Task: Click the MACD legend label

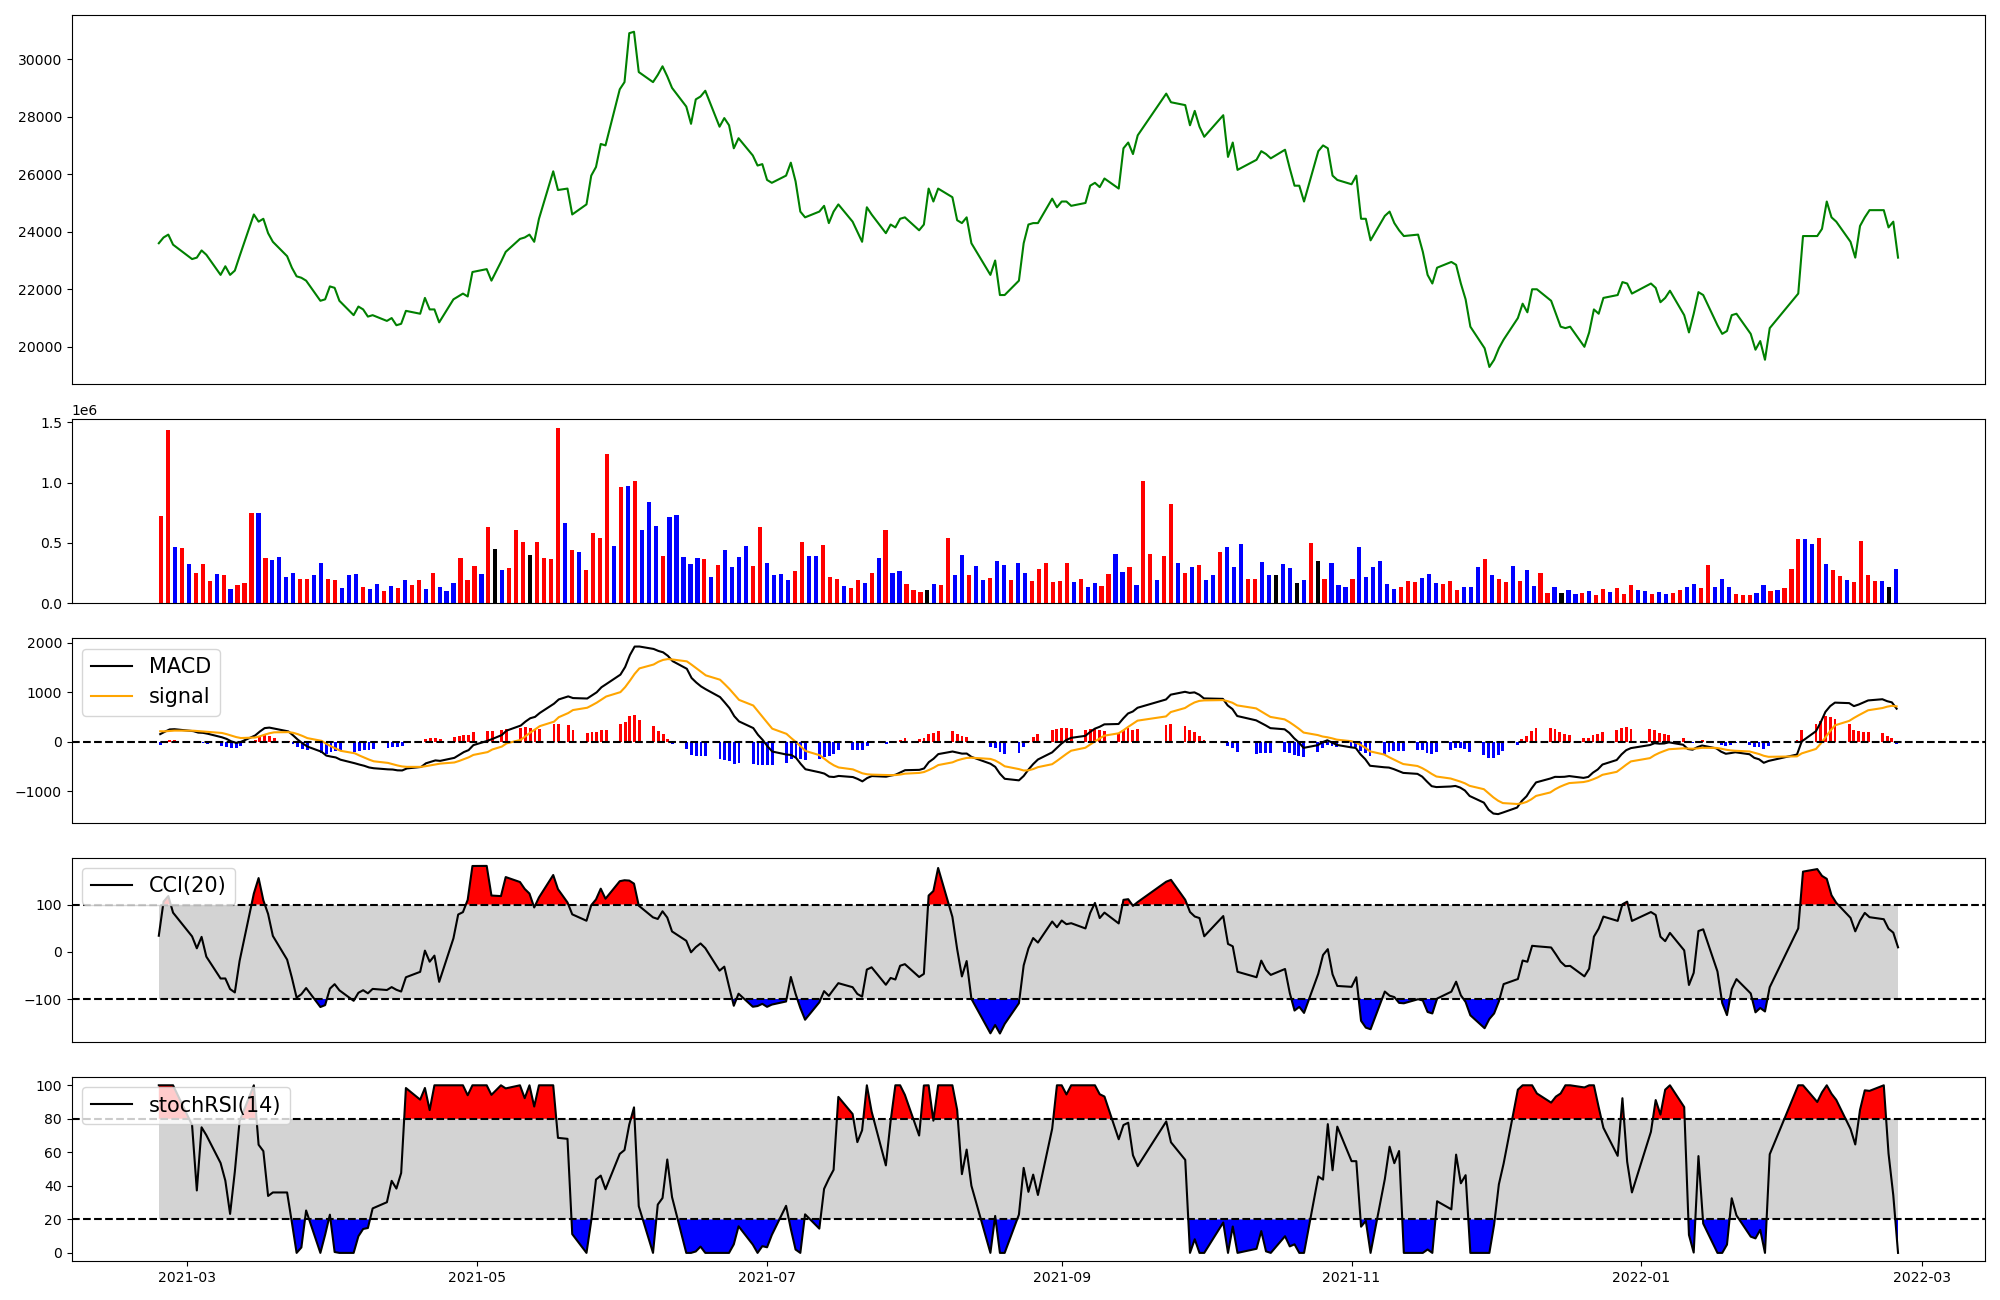Action: (179, 666)
